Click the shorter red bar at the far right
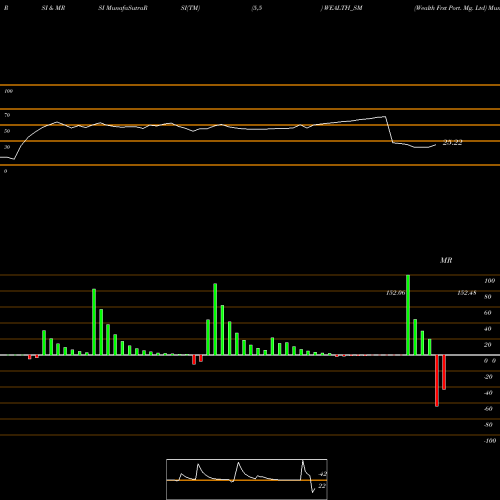Screen dimensions: 500x500 pyautogui.click(x=444, y=372)
